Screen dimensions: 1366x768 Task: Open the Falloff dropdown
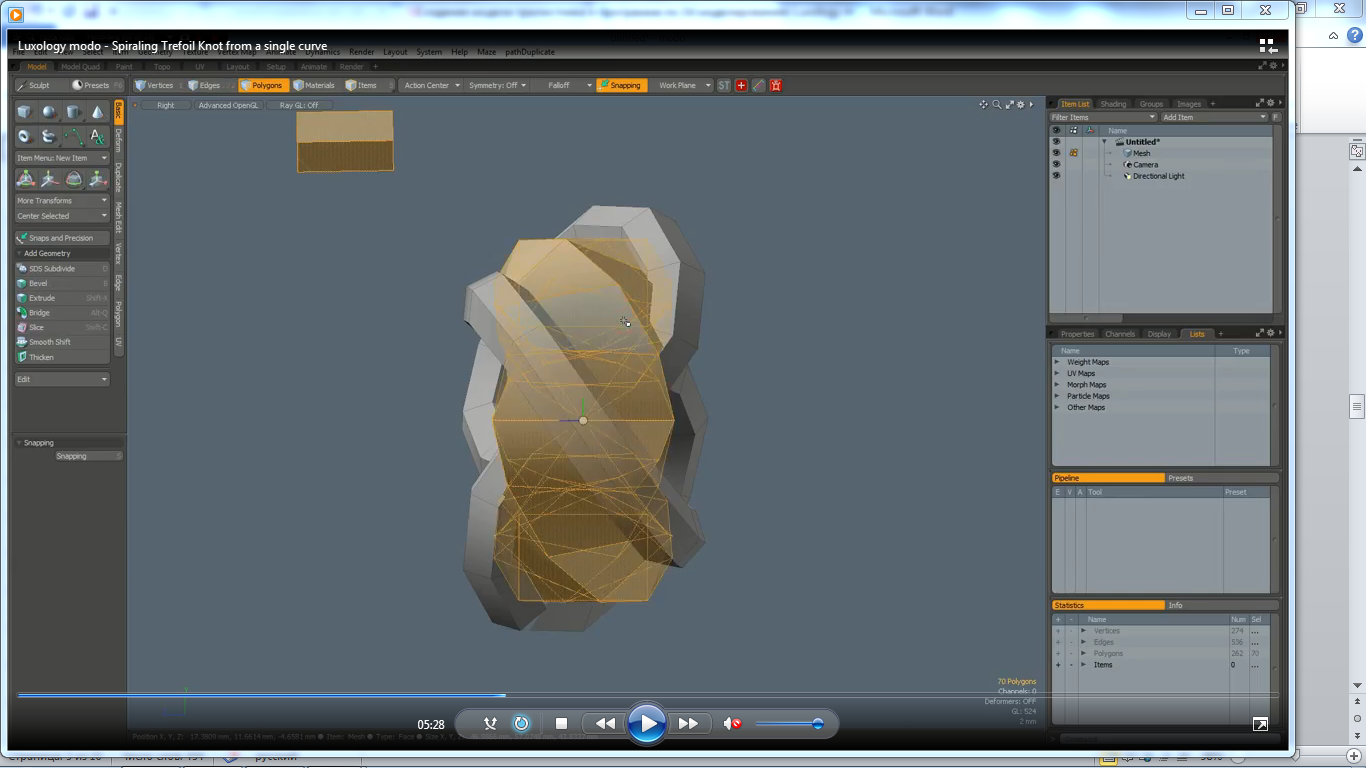click(562, 85)
